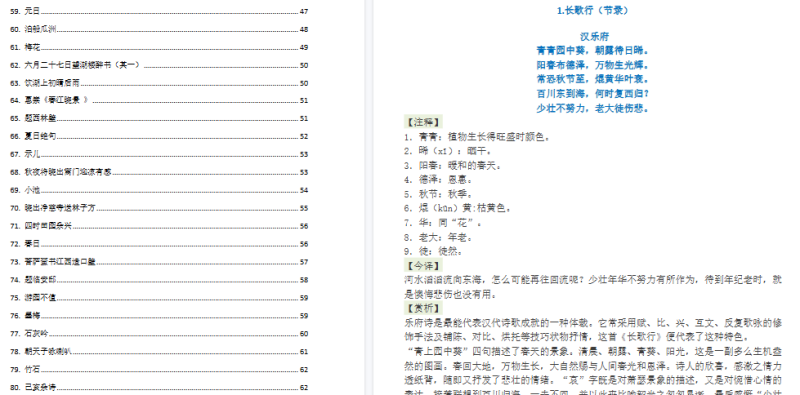800x395 pixels.
Task: Click the 【注释】 section heading
Action: [422, 122]
